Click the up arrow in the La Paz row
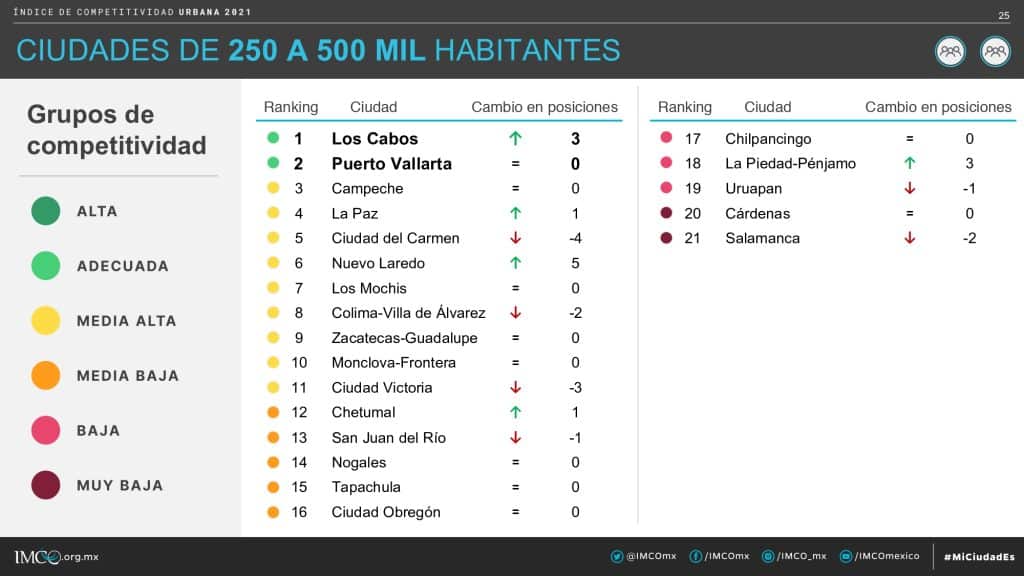Viewport: 1024px width, 576px height. coord(515,213)
